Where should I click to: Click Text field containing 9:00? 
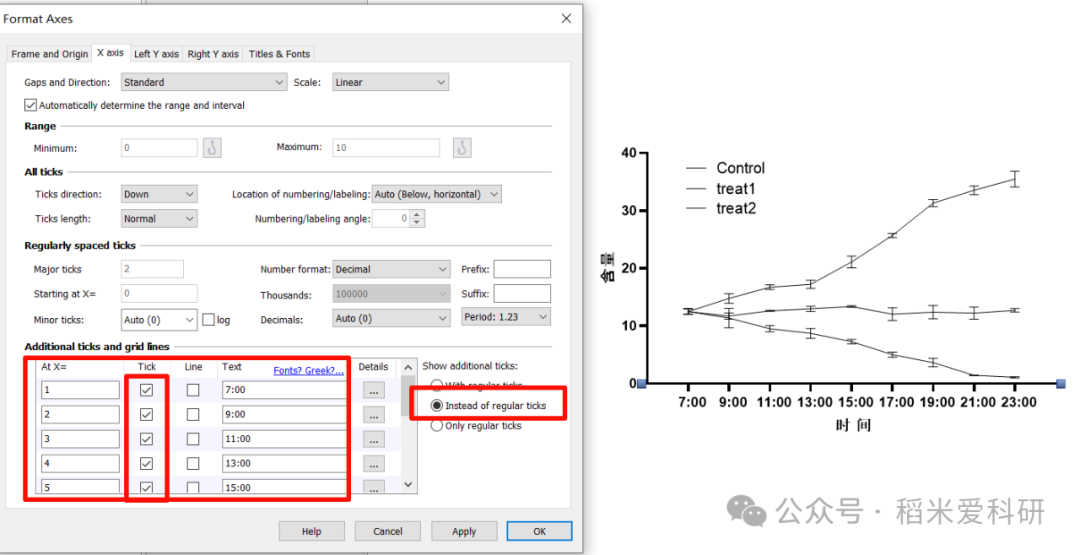284,415
